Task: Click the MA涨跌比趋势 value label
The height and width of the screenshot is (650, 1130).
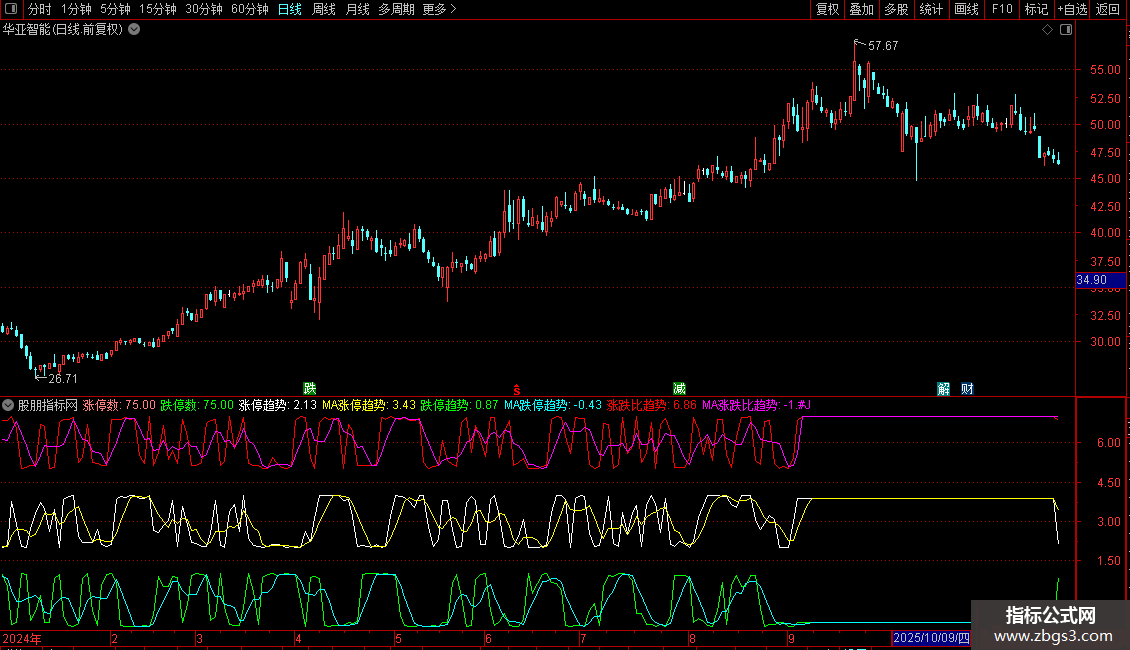Action: point(757,406)
